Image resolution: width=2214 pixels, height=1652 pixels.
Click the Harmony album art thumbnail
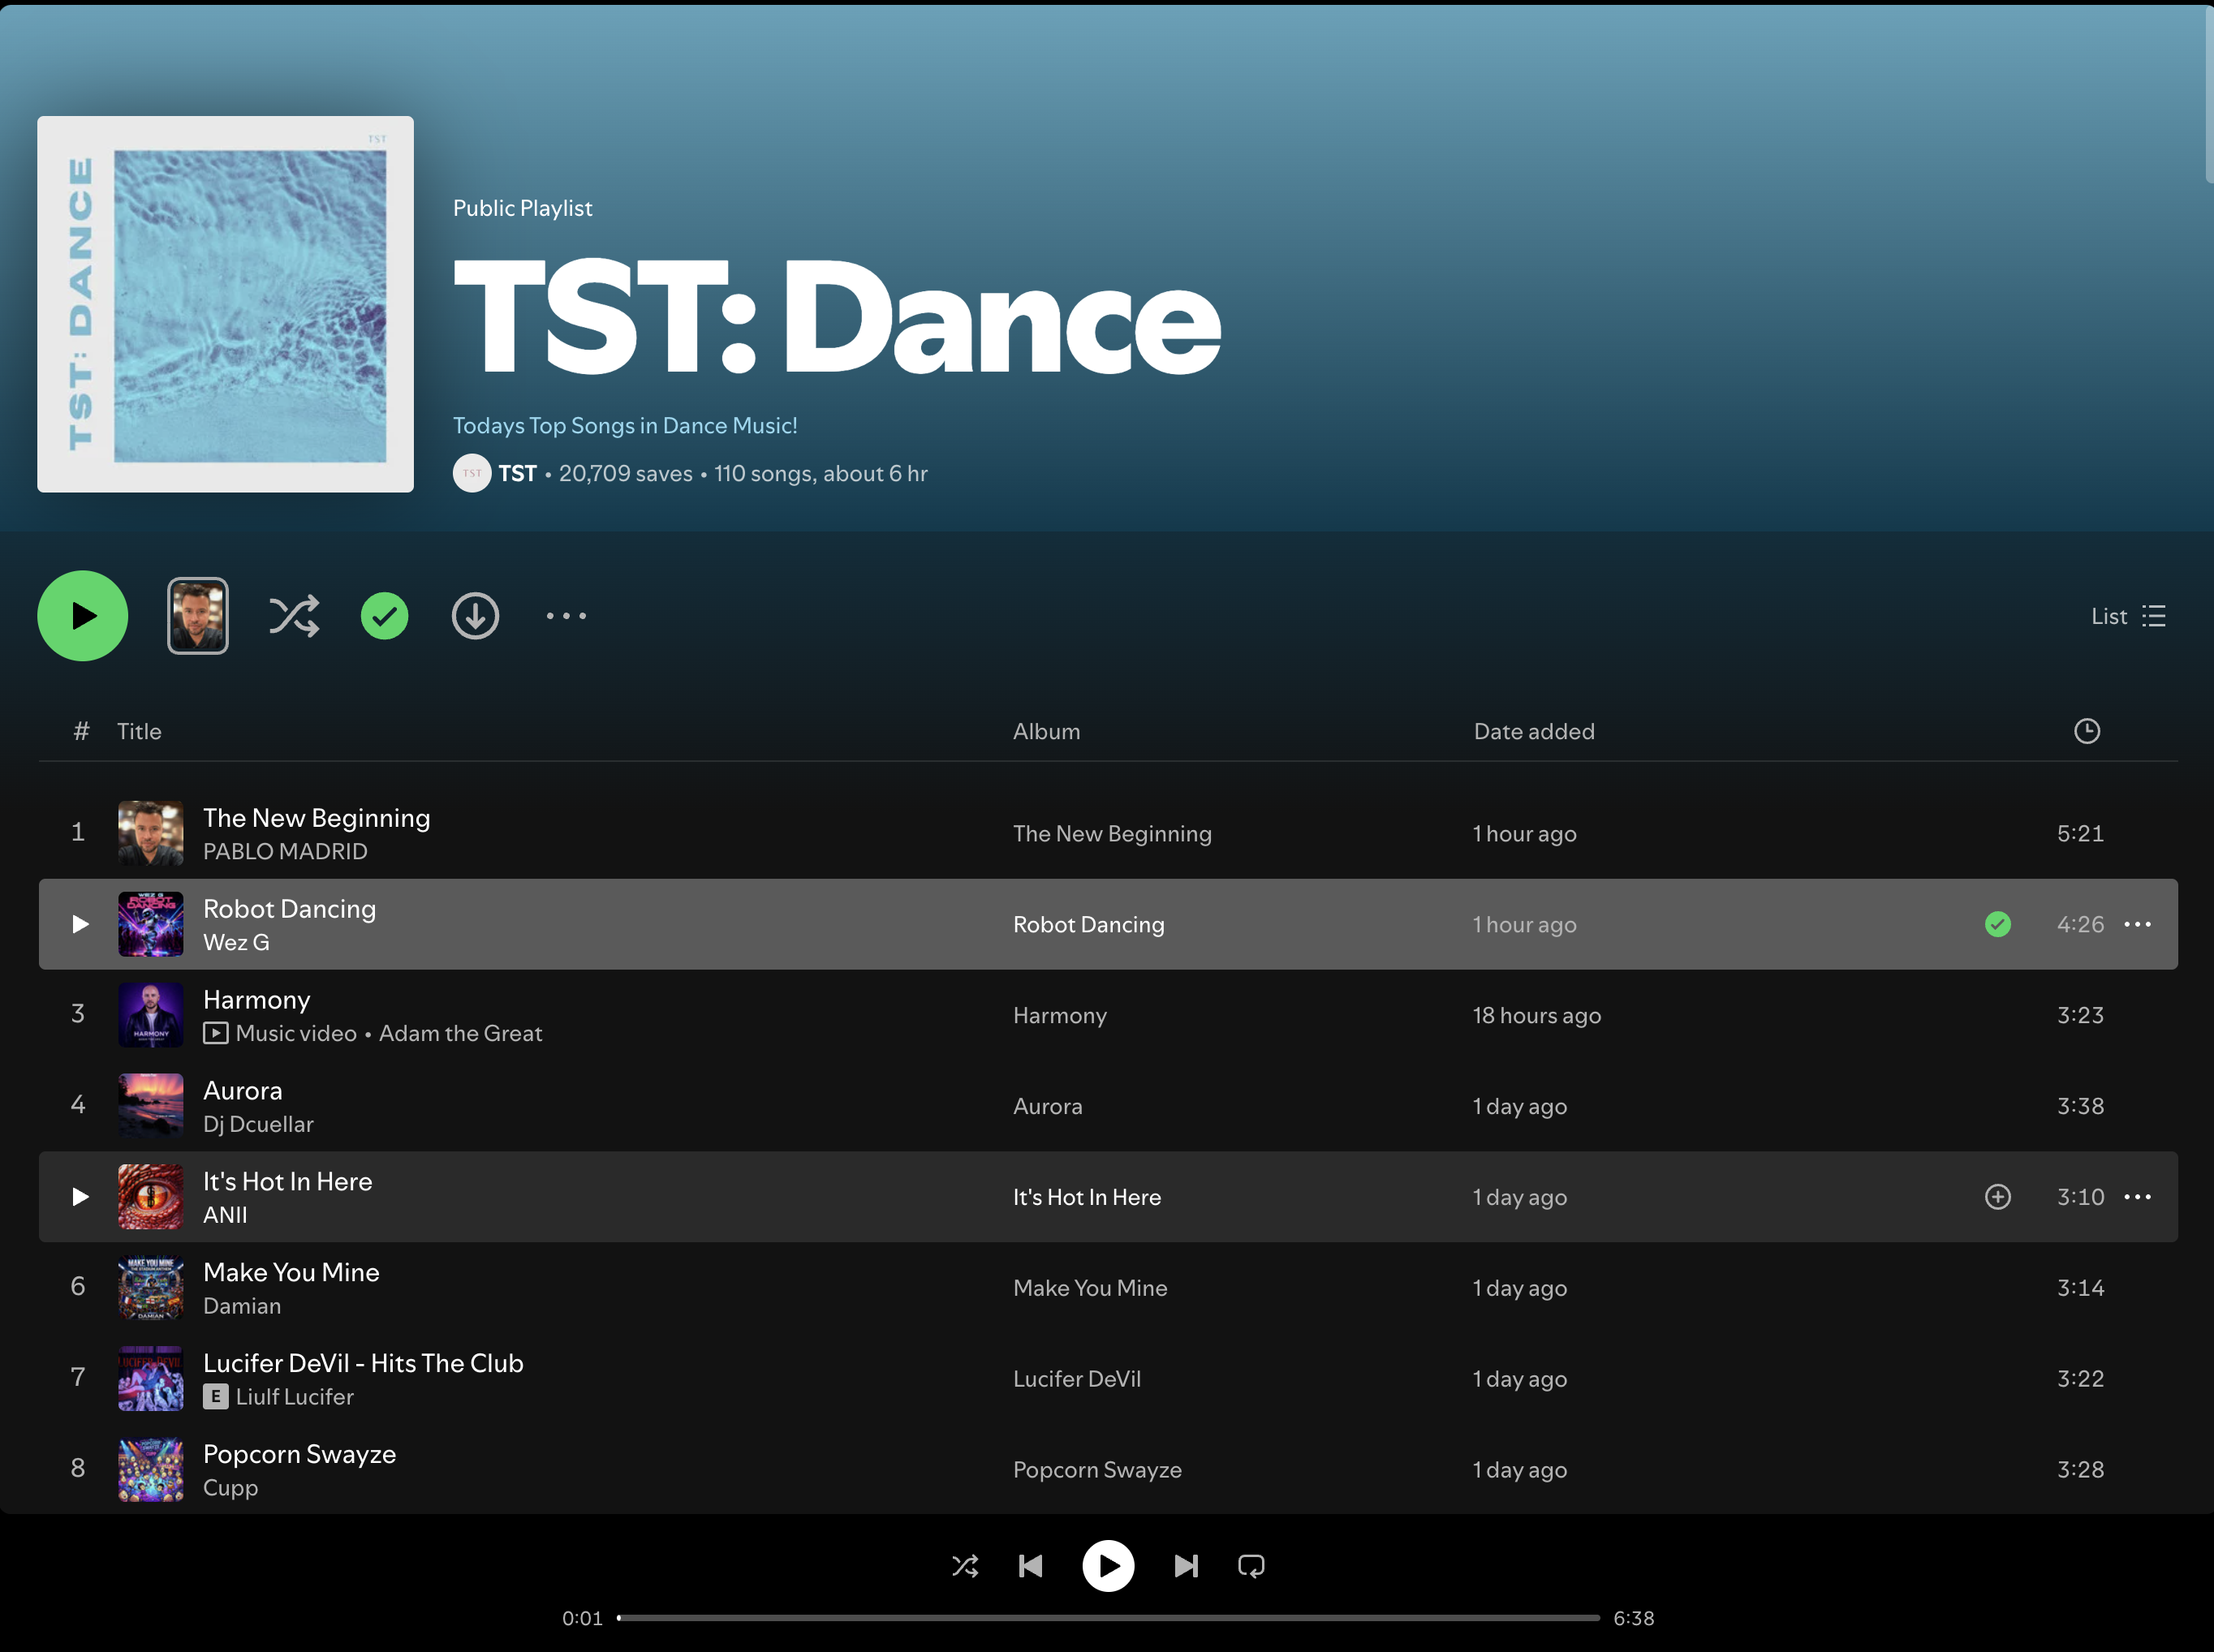pos(151,1015)
